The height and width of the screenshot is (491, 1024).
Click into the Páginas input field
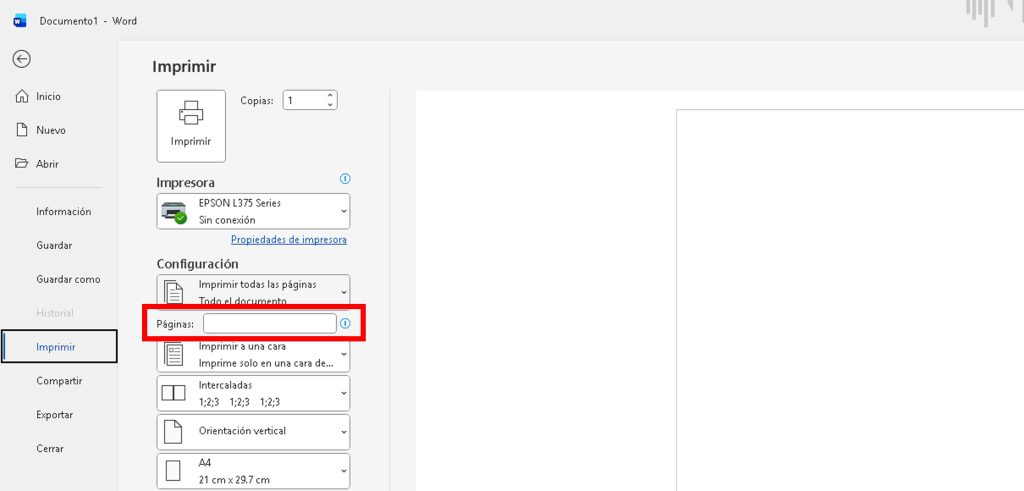coord(269,324)
